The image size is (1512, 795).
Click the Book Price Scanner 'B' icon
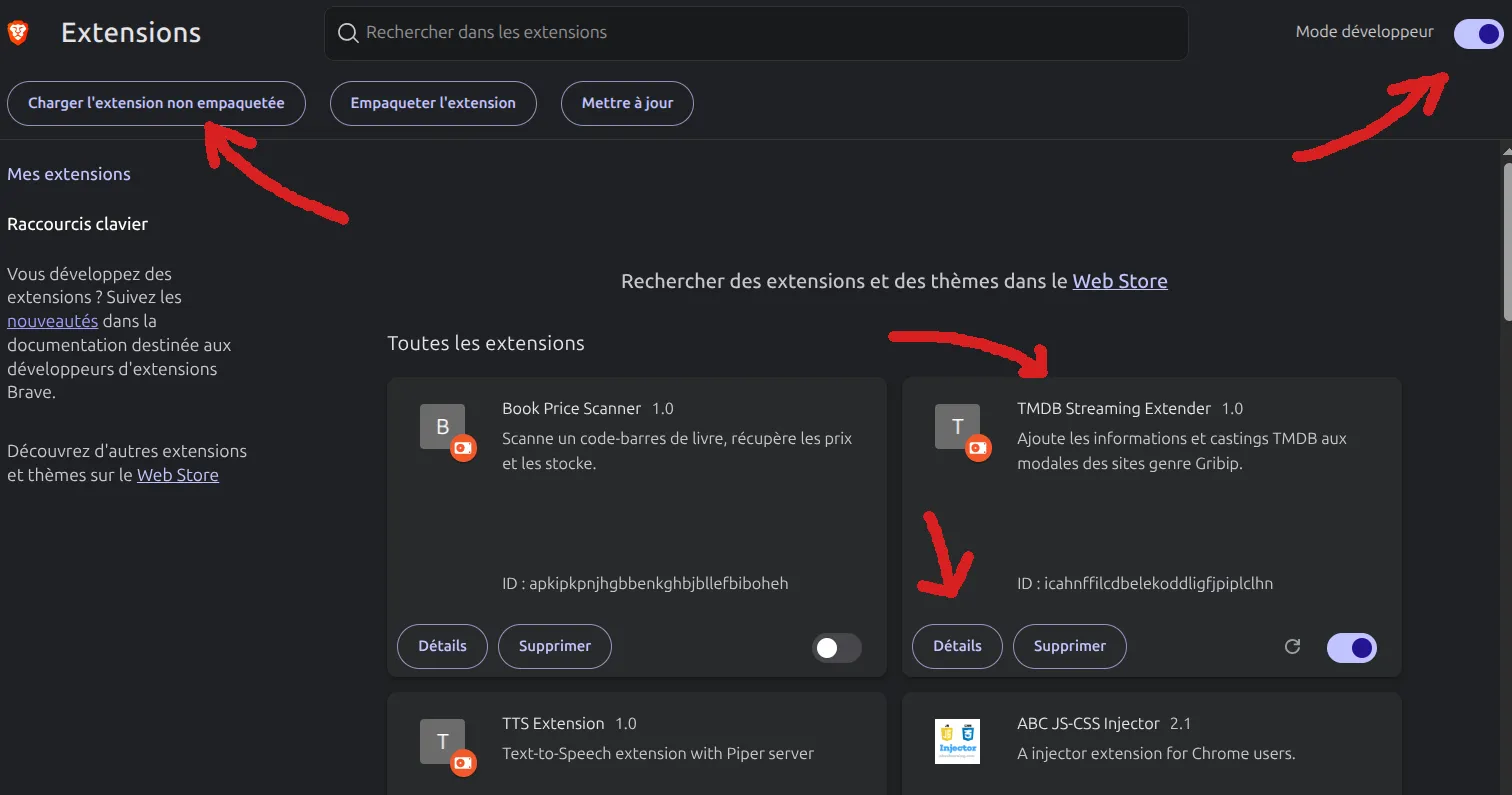[443, 426]
